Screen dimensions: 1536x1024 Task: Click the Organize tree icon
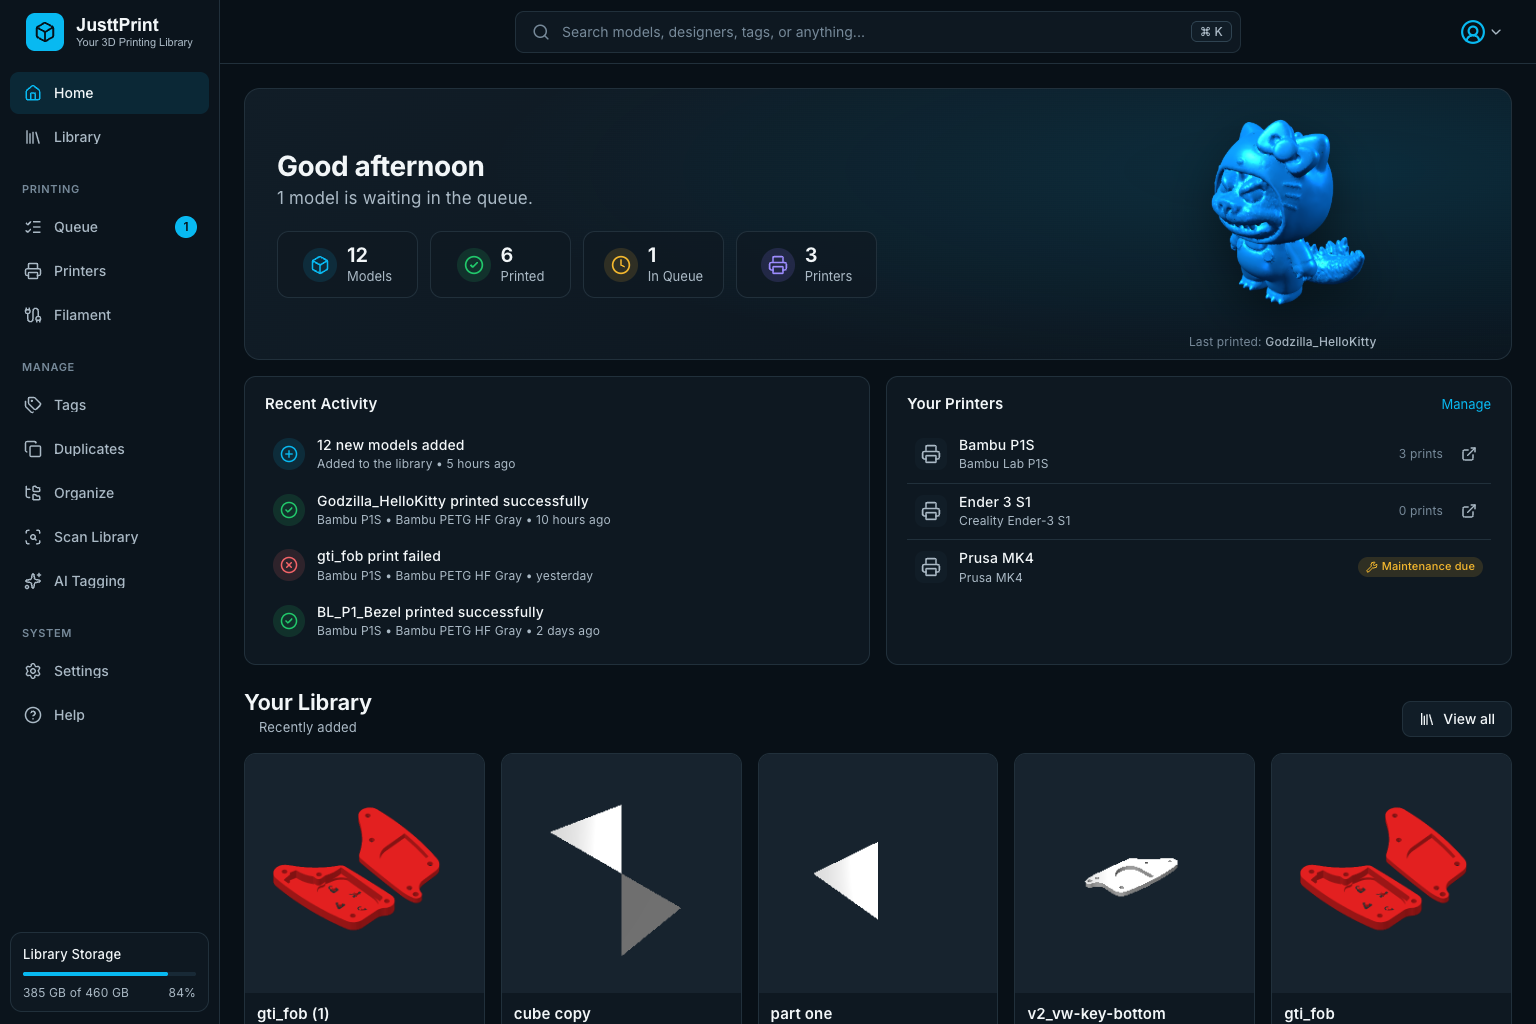(33, 493)
